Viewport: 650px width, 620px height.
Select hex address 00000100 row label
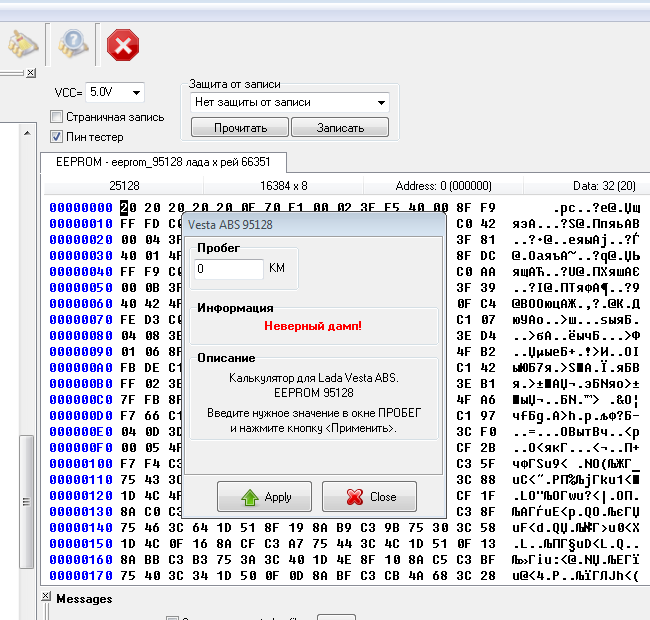click(81, 464)
